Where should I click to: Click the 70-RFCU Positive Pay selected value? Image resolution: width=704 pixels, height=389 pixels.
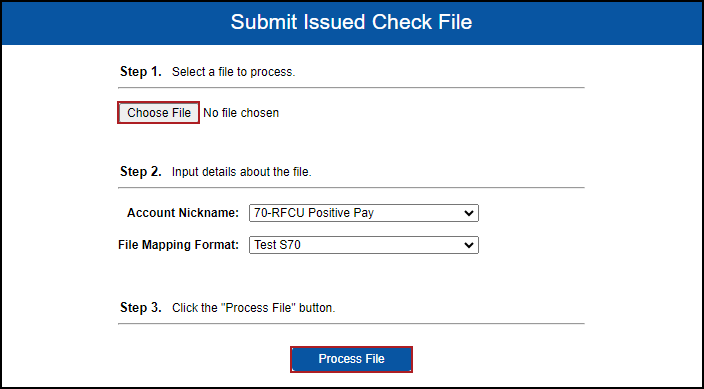click(314, 213)
